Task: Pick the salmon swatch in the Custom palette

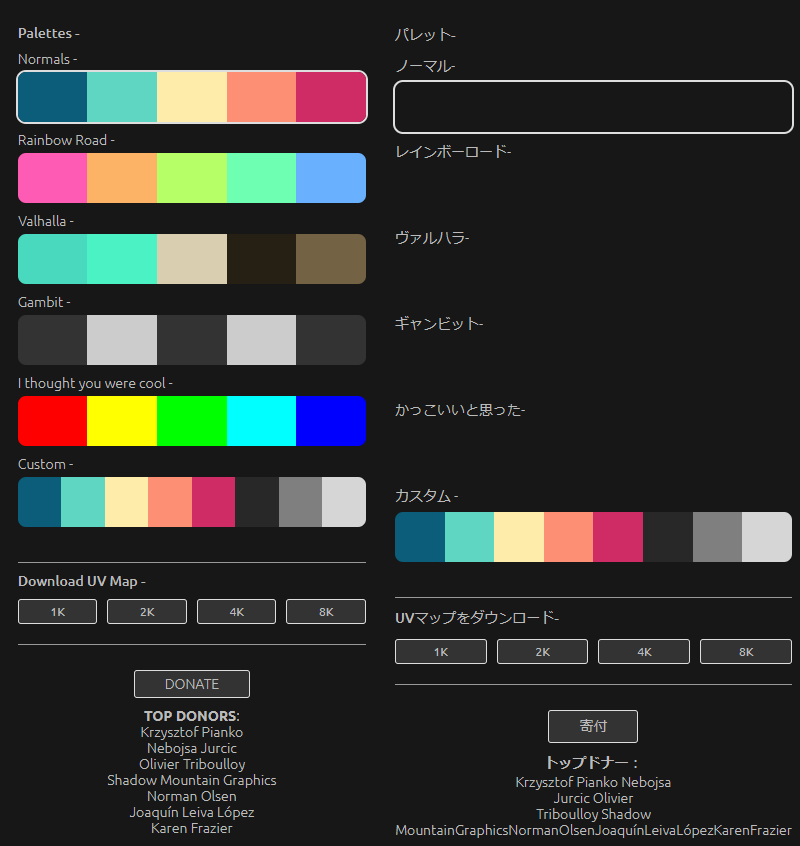Action: (170, 502)
